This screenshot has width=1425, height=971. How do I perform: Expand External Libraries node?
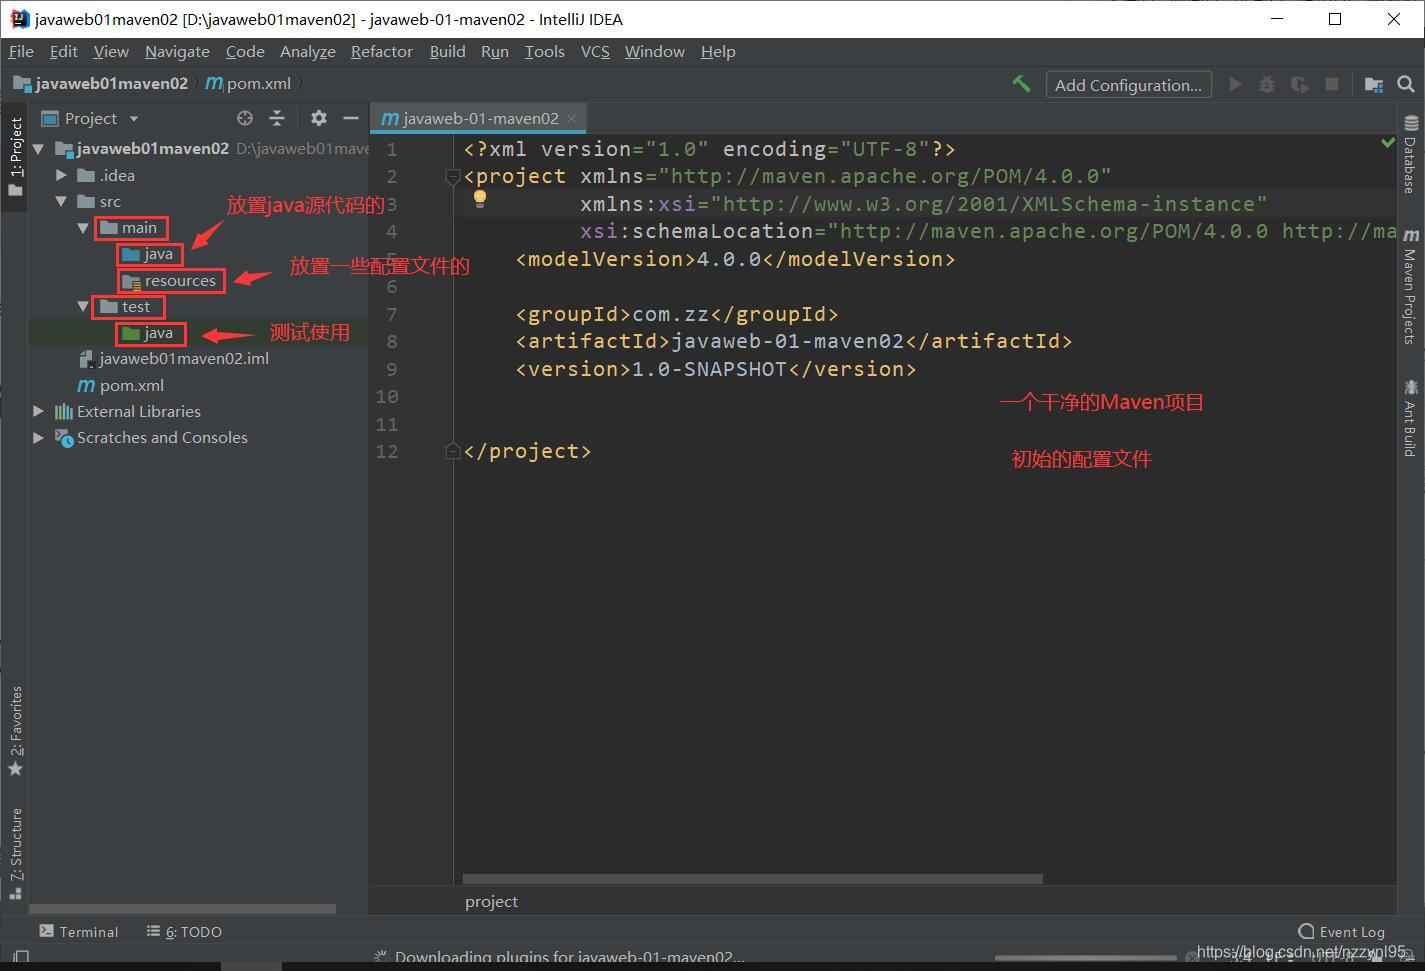click(38, 411)
